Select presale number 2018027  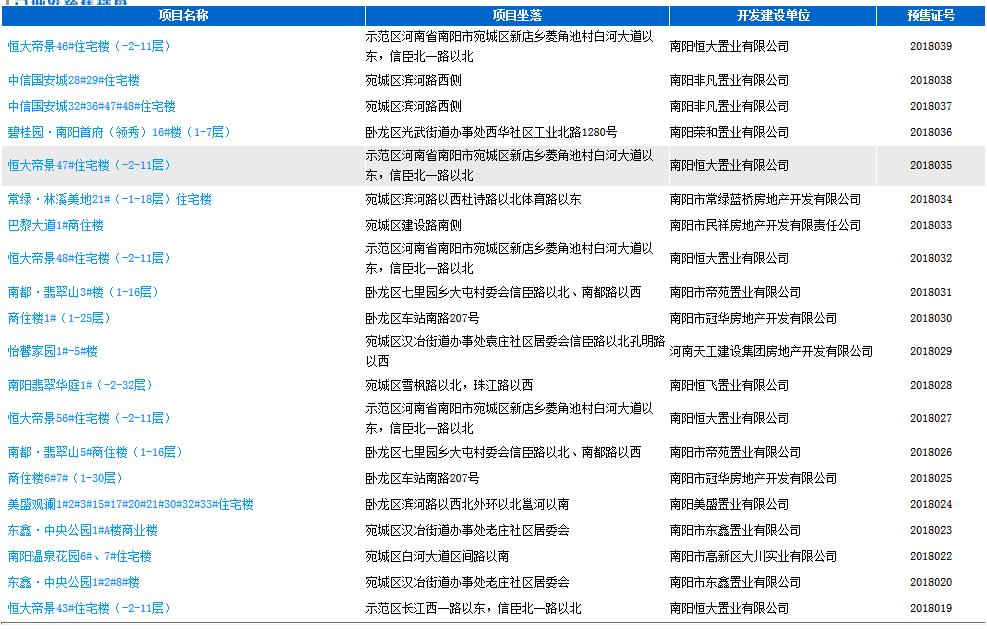tap(931, 418)
